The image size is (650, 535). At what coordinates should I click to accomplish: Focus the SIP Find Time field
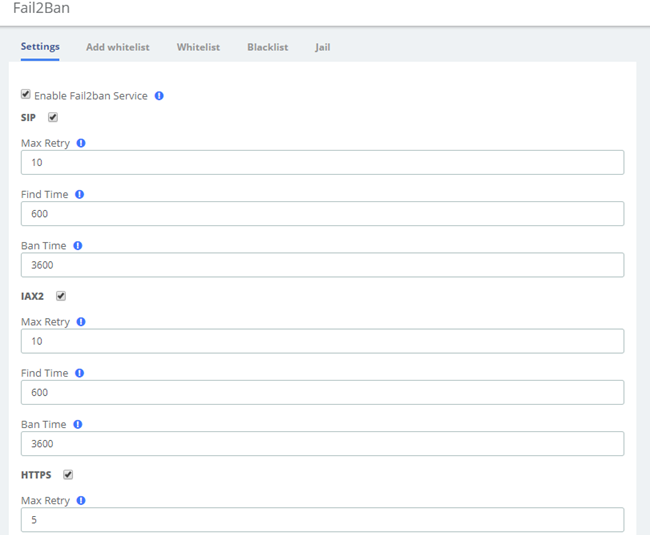click(323, 214)
